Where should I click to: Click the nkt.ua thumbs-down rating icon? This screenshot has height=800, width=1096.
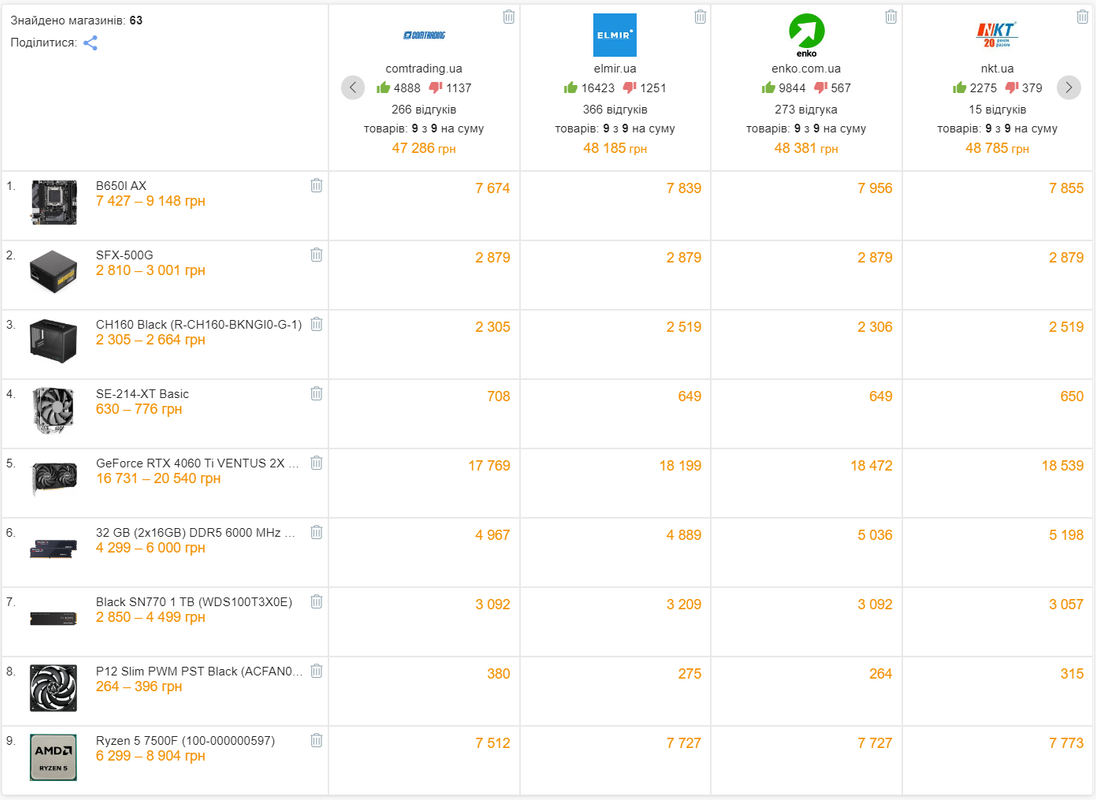1011,88
